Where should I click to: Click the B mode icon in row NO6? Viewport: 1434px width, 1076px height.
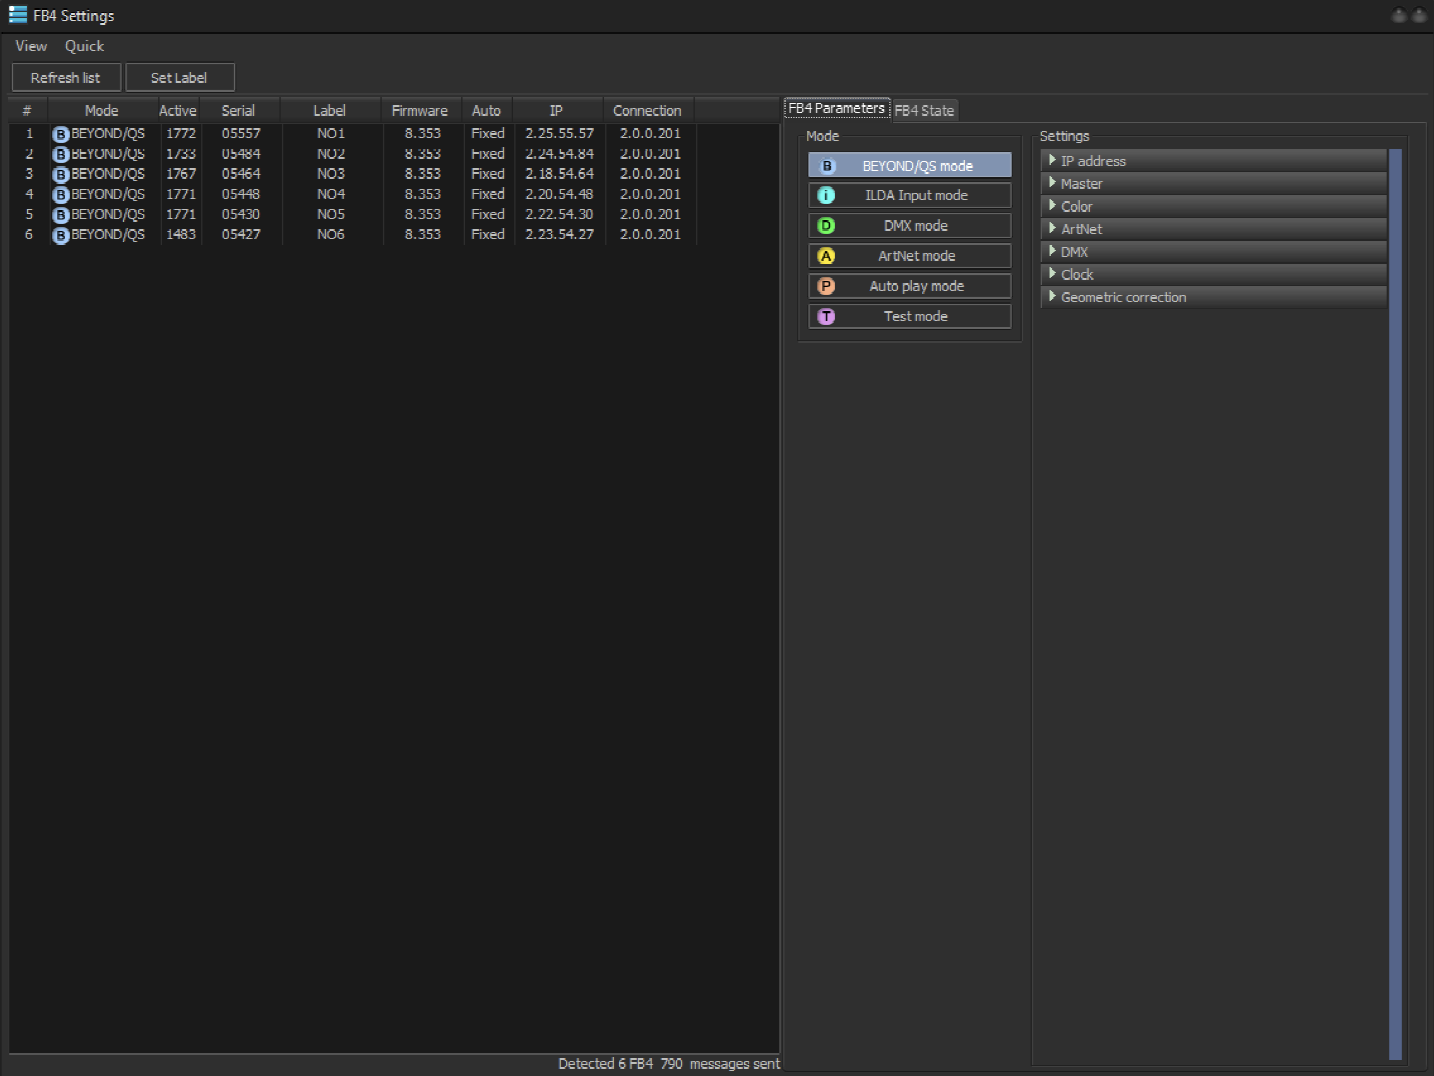[61, 235]
